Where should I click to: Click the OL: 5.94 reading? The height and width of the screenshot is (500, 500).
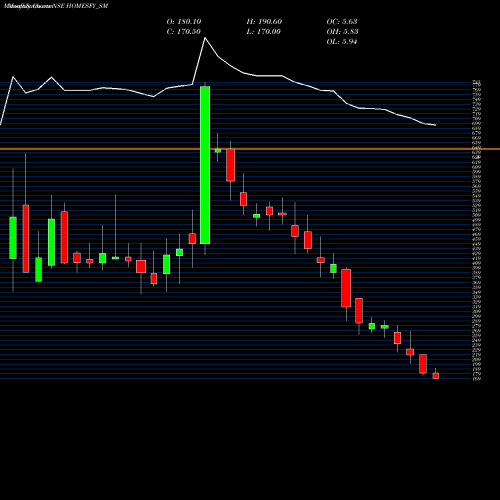[342, 42]
